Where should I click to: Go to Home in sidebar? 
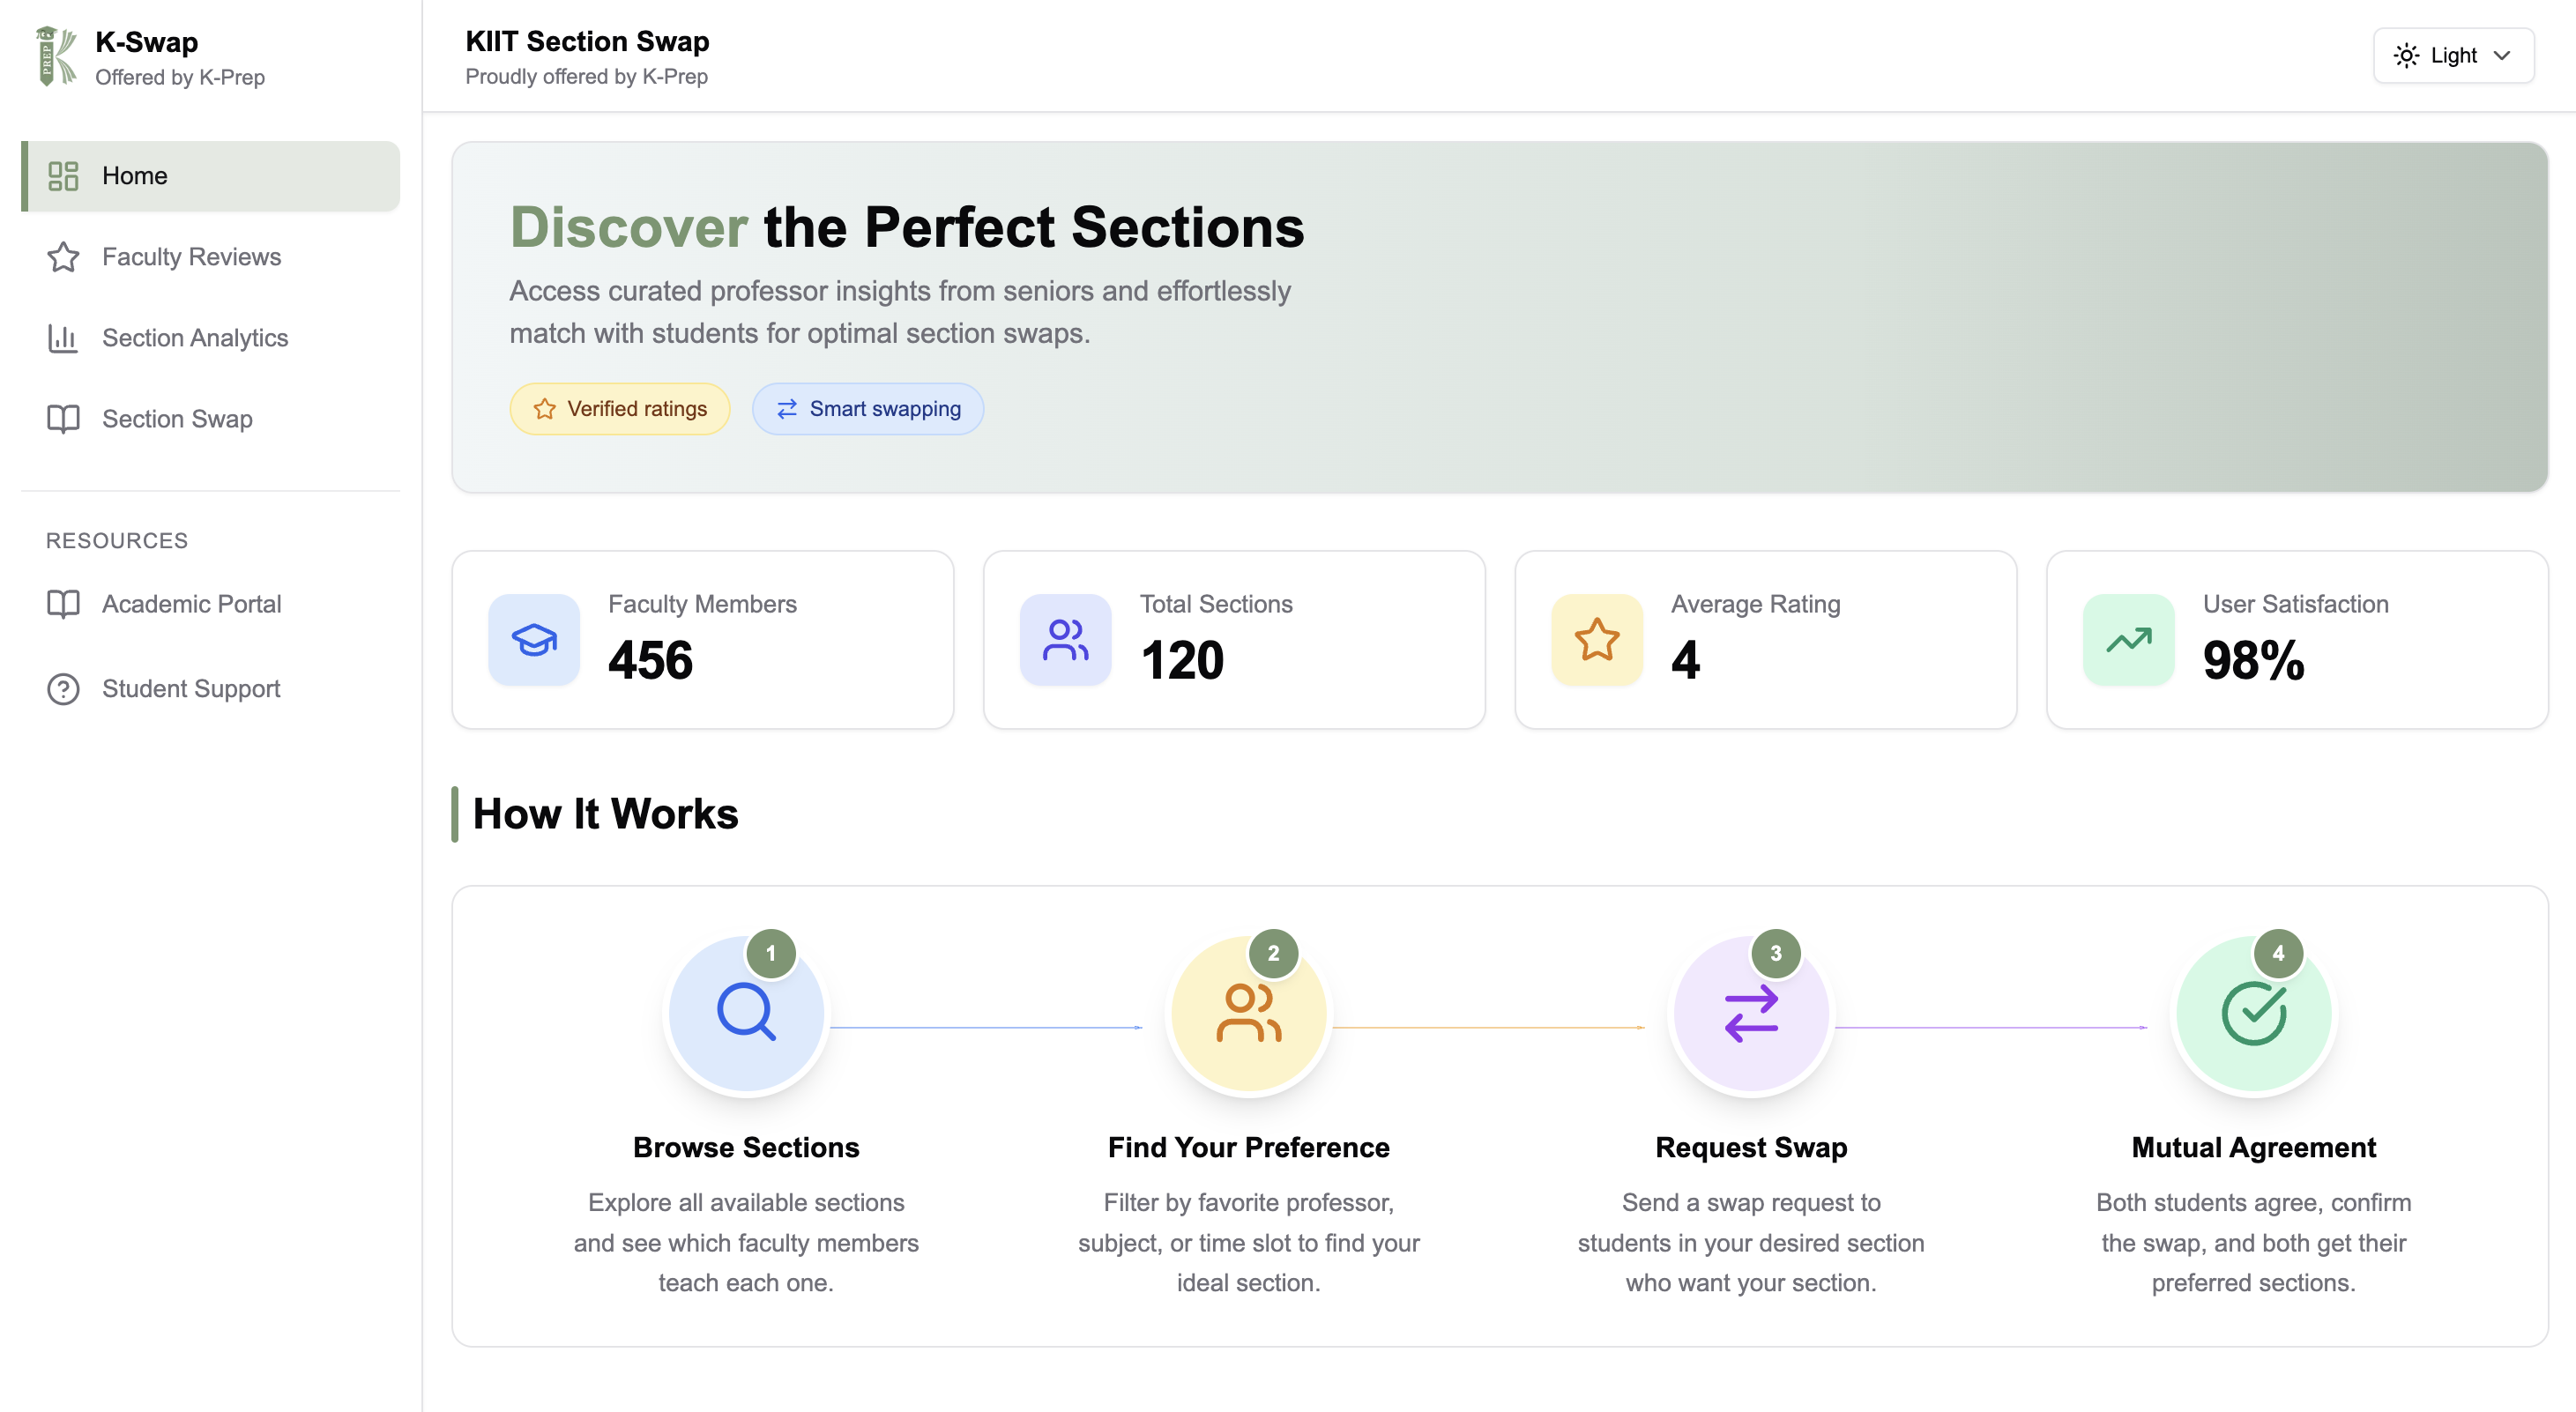[210, 176]
